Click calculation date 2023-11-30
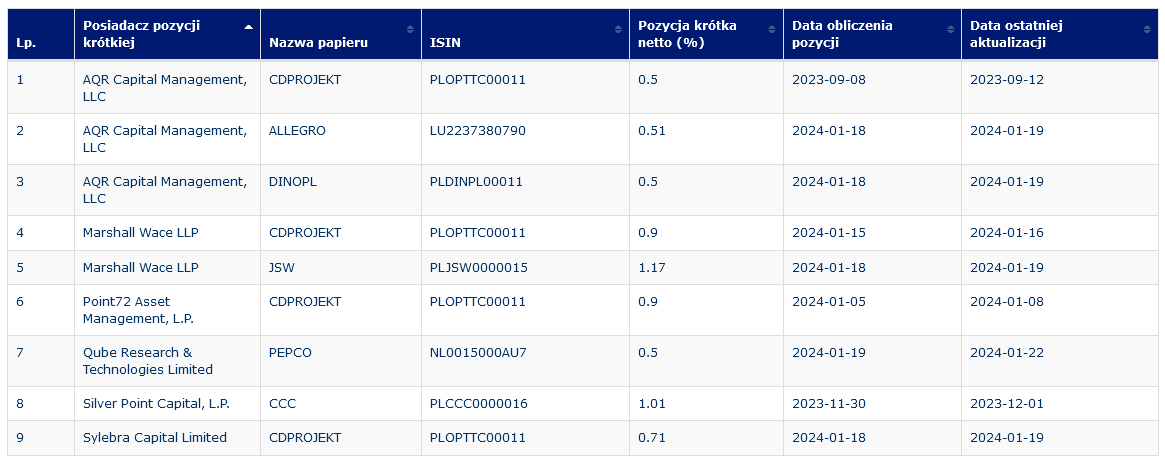This screenshot has height=459, width=1165. coord(828,404)
